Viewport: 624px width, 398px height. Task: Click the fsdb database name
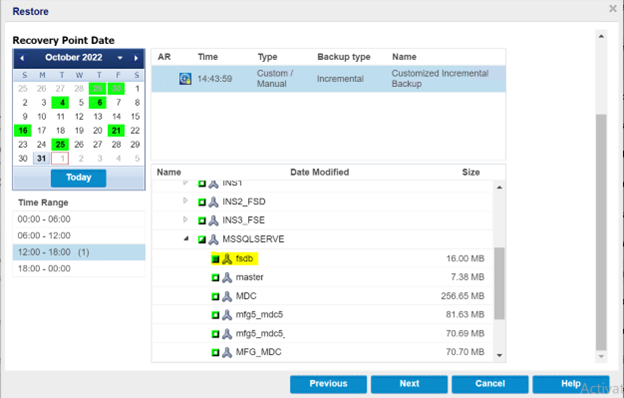pos(244,259)
